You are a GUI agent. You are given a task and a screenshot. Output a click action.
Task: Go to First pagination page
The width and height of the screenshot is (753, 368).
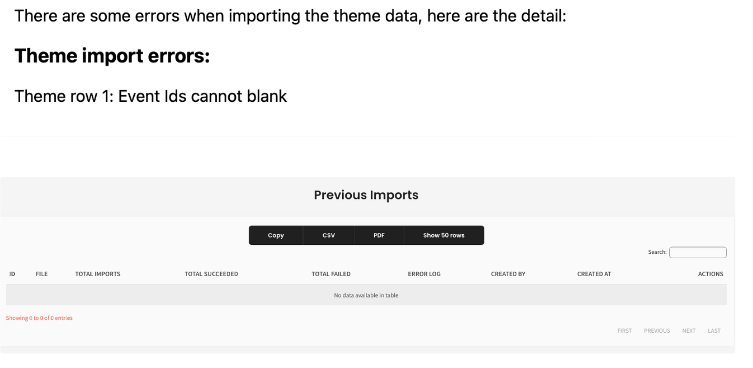[x=625, y=331]
